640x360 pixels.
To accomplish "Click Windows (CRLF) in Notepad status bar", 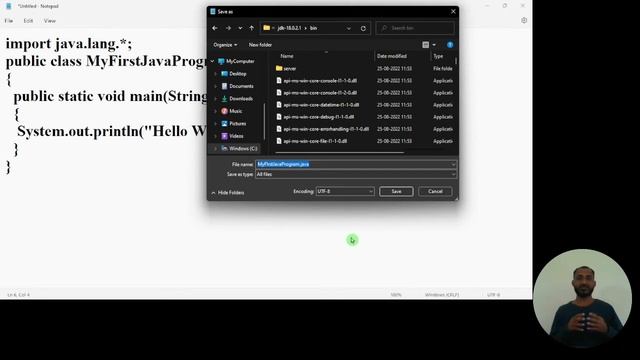I will click(442, 295).
